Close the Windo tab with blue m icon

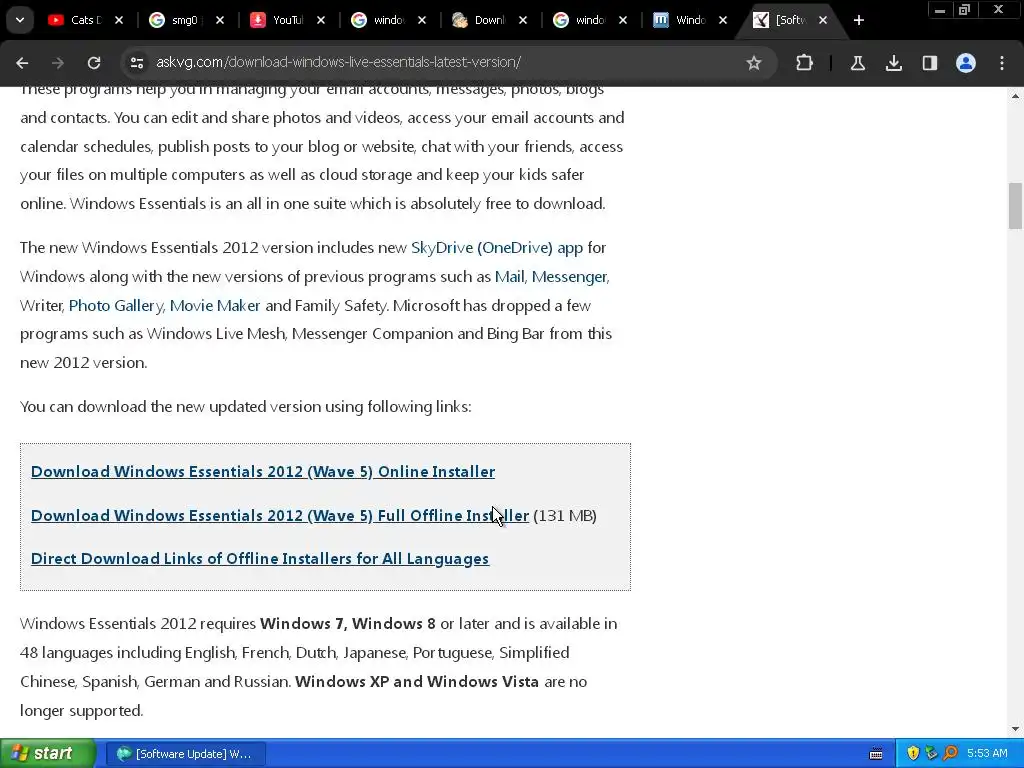tap(723, 20)
